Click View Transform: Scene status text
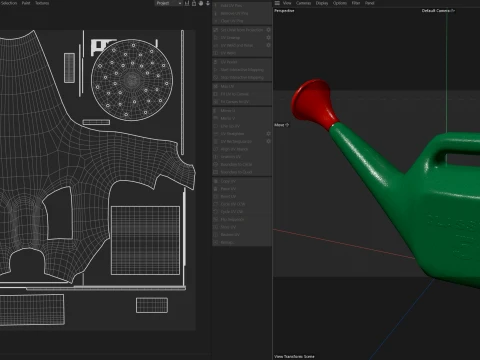 pyautogui.click(x=294, y=356)
